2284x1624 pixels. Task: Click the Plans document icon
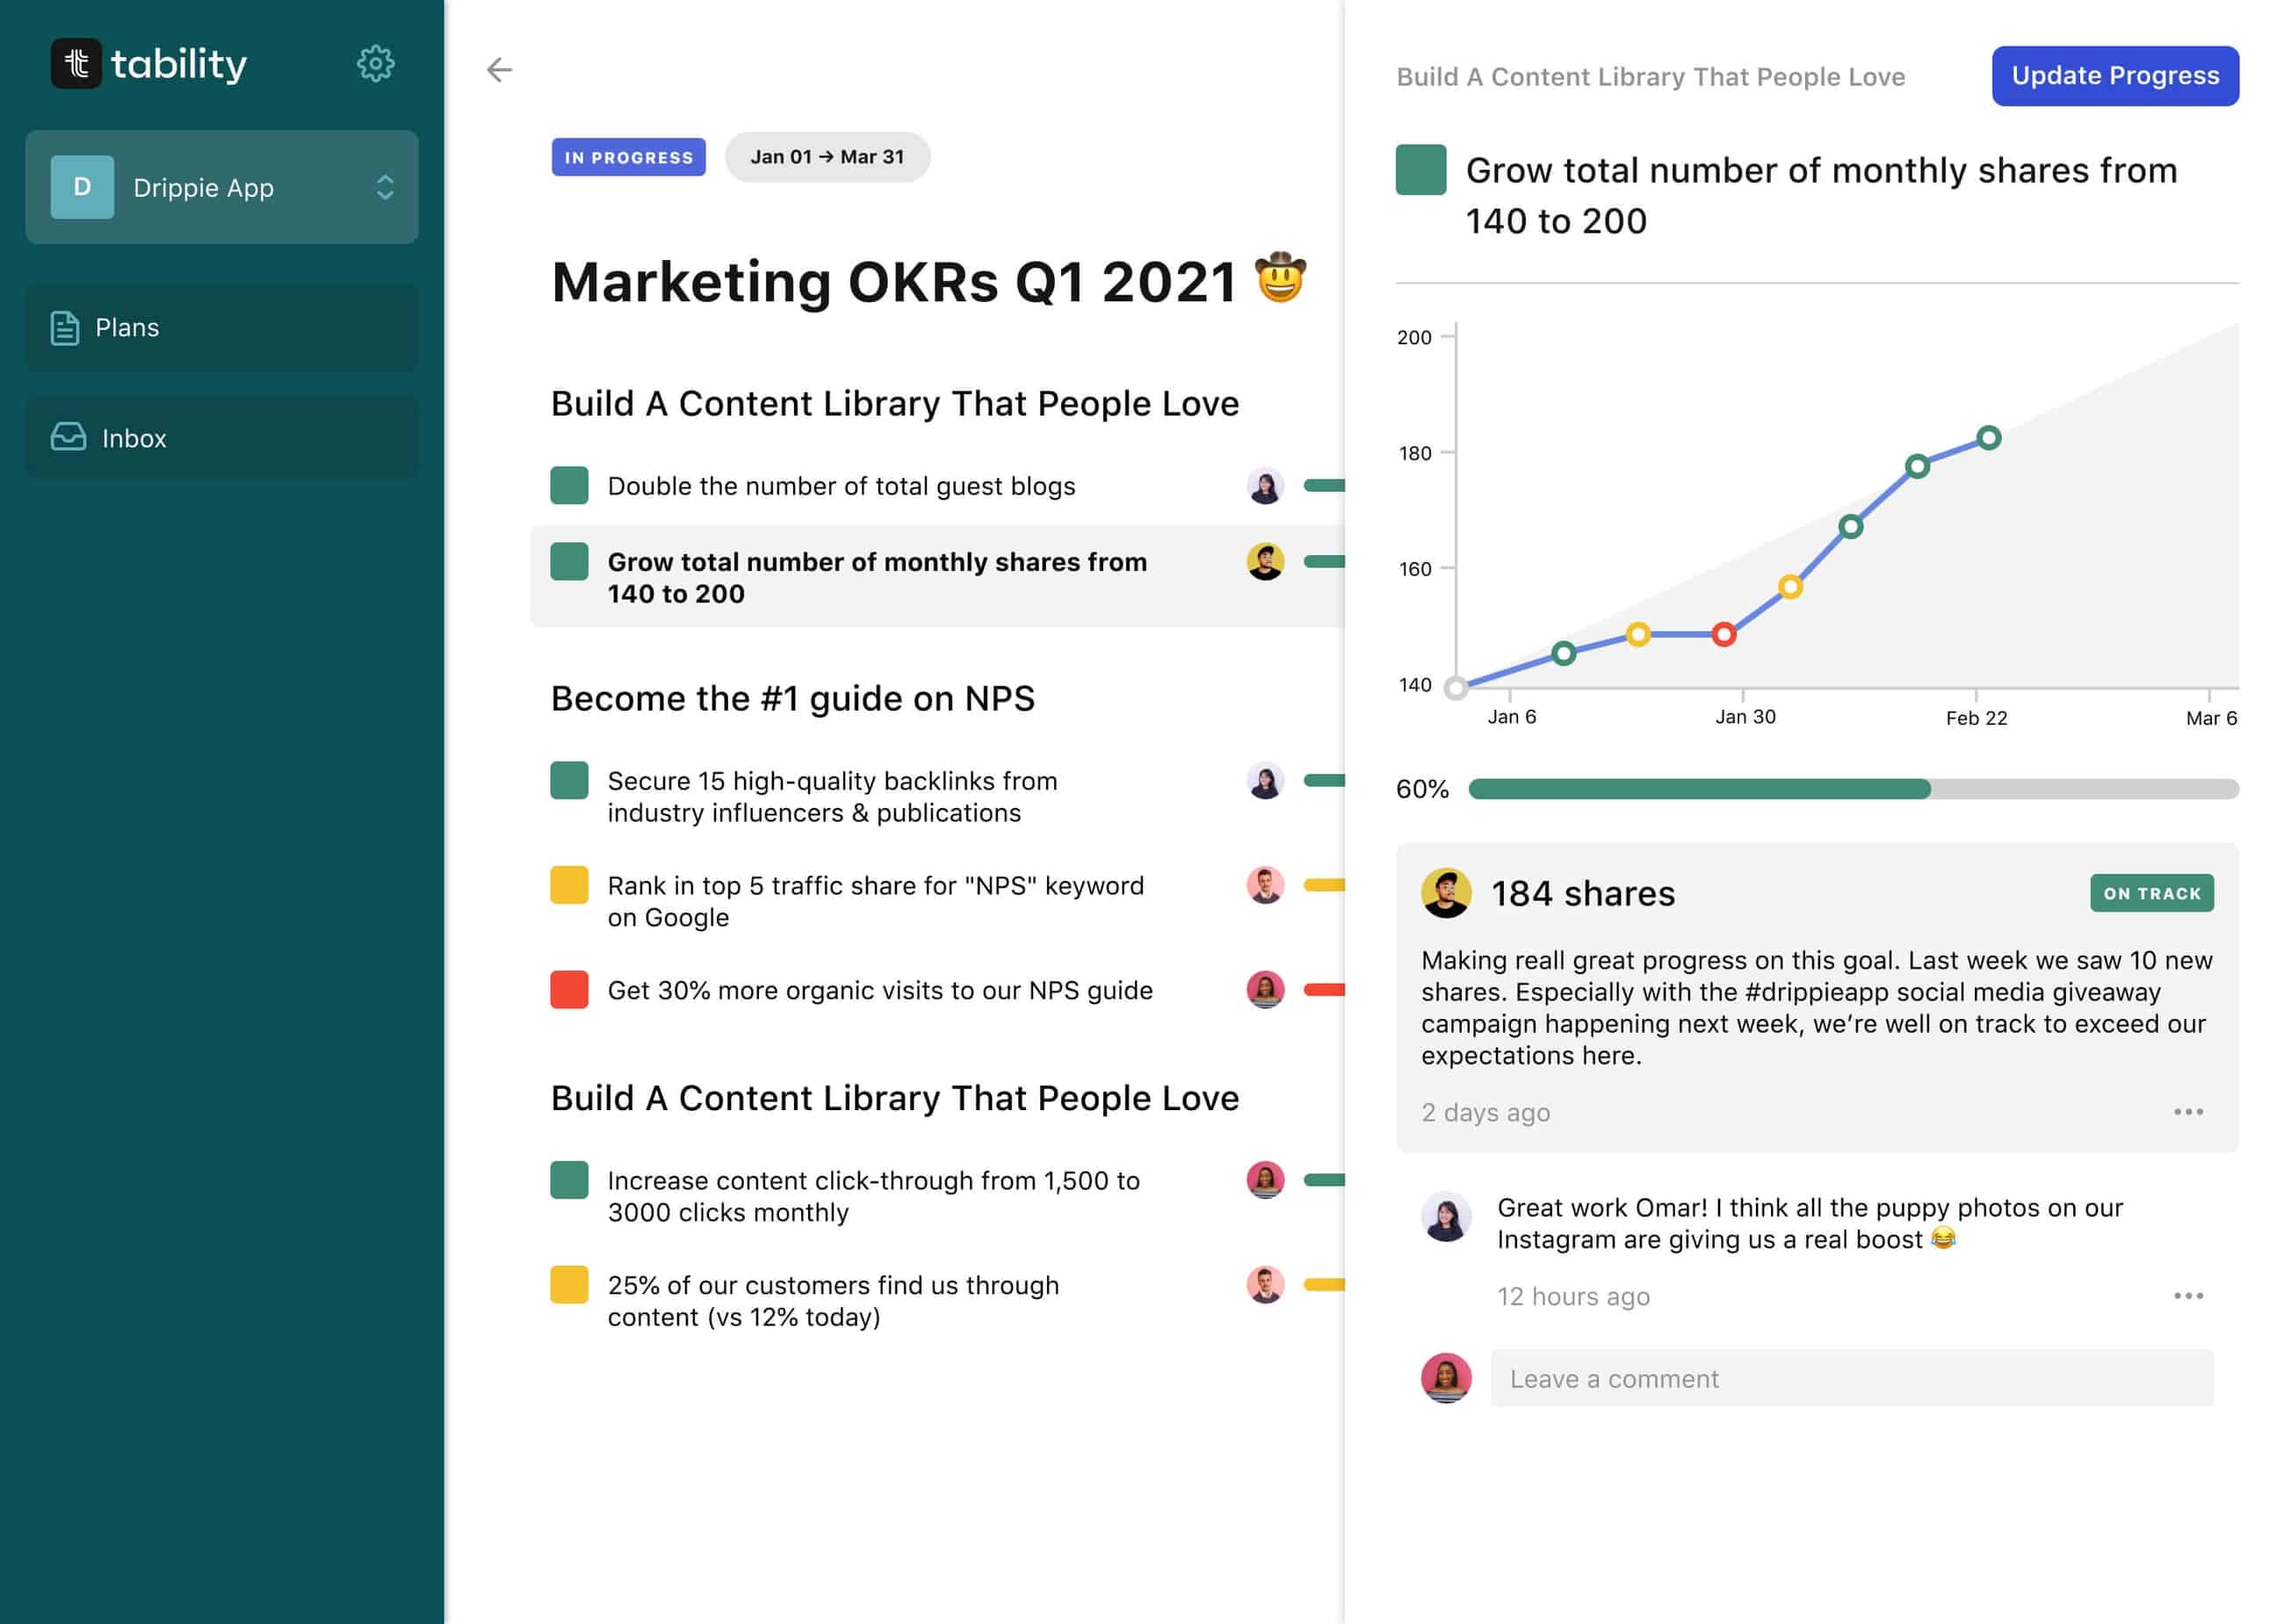[x=65, y=328]
